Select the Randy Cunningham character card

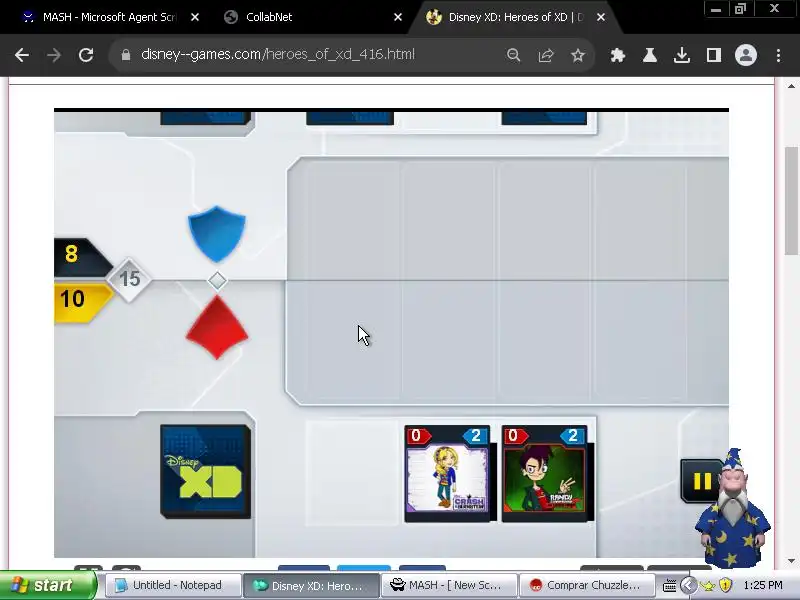(x=545, y=473)
